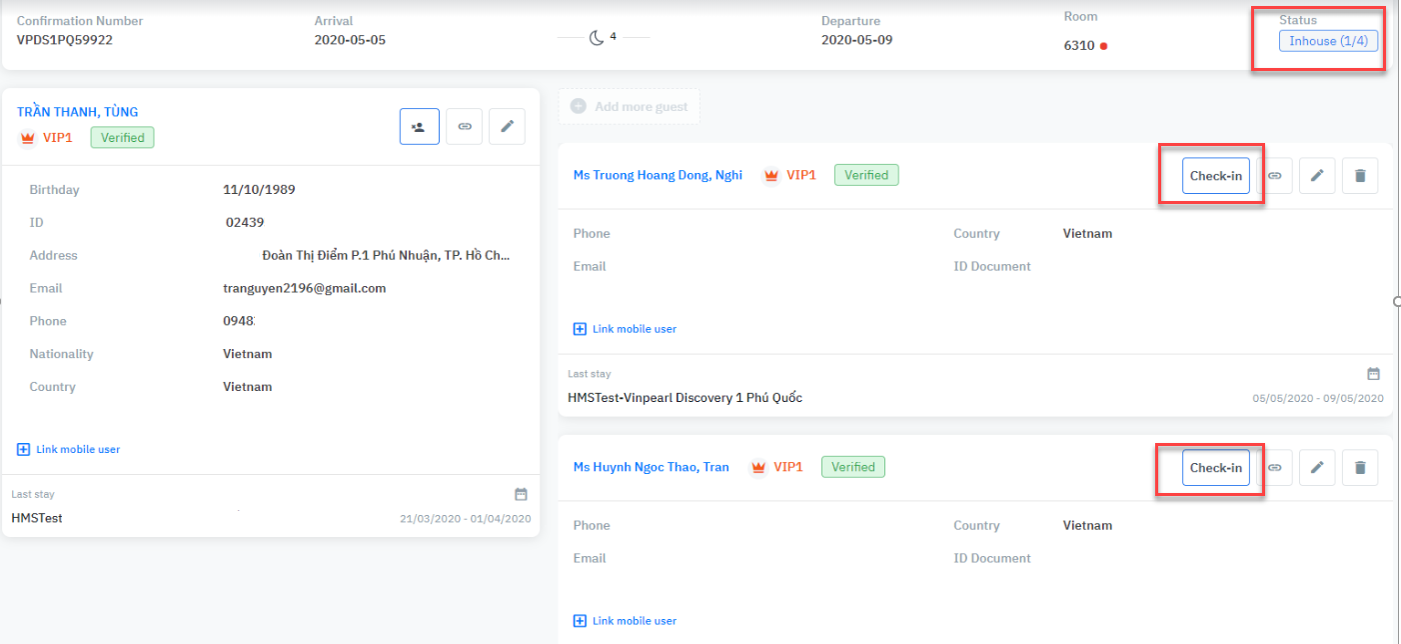Screen dimensions: 1401x644
Task: Click link icon for Ms Truong Hoang Dong
Action: (x=1275, y=176)
